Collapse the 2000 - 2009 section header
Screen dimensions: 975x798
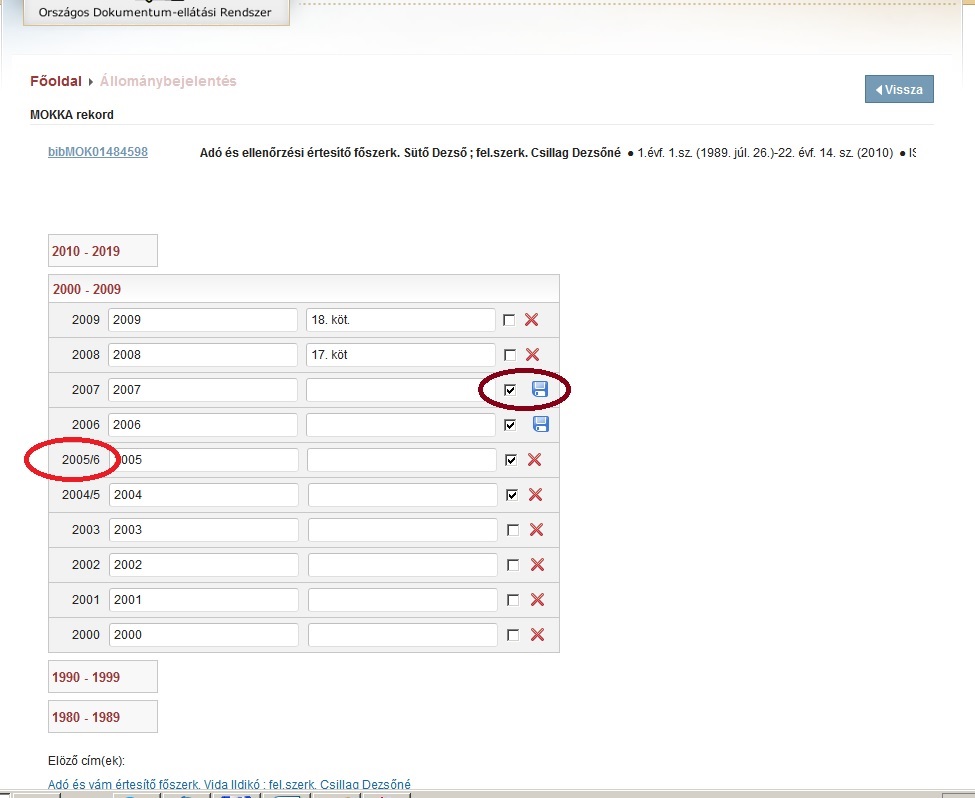coord(87,289)
